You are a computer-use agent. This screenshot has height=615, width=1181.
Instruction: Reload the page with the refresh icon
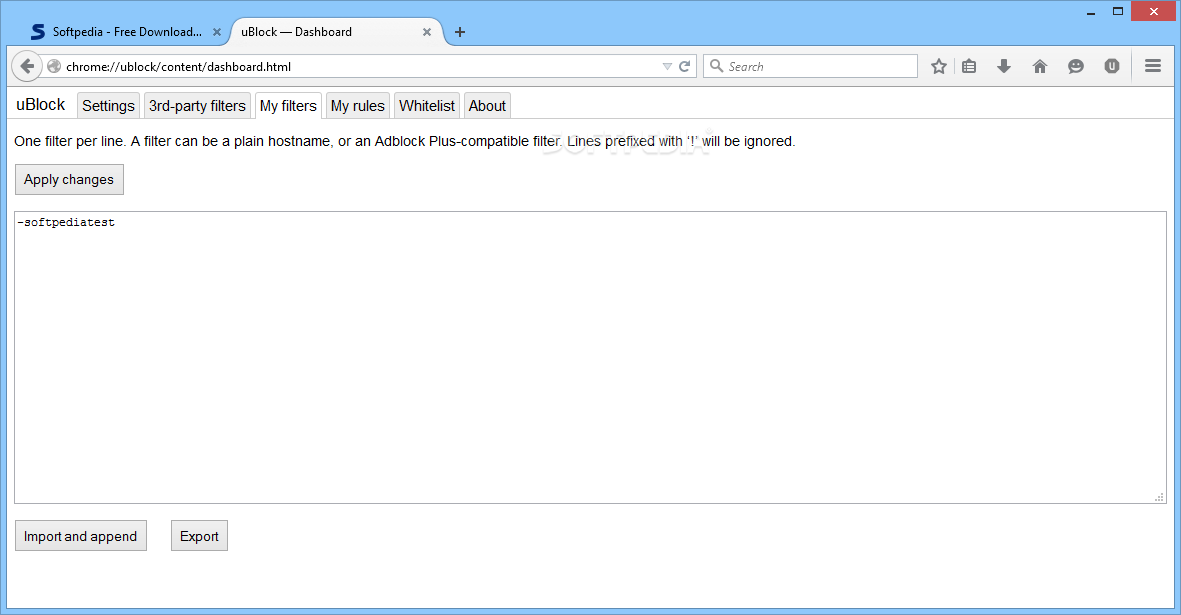(685, 66)
